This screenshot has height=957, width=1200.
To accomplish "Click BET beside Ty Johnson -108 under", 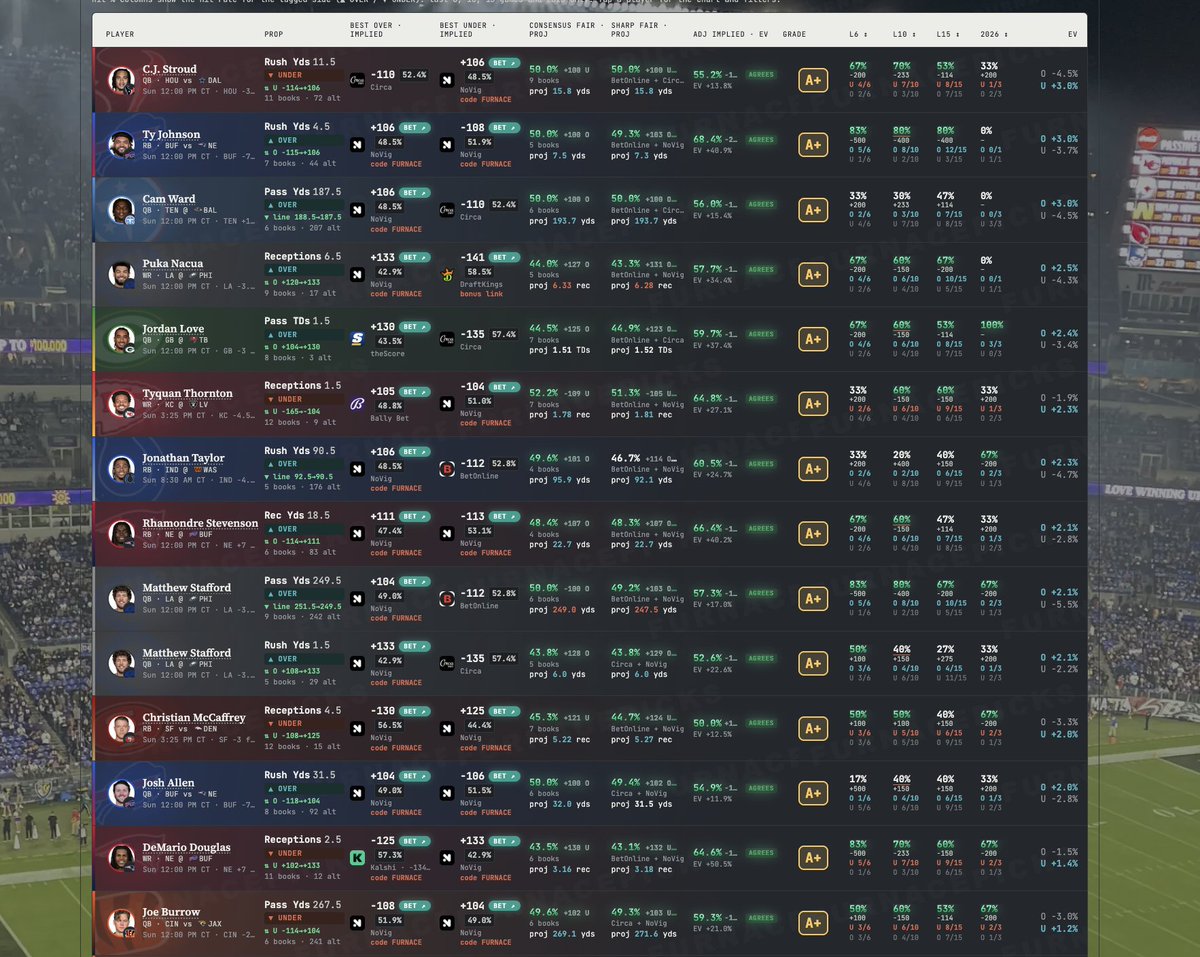I will tap(505, 128).
